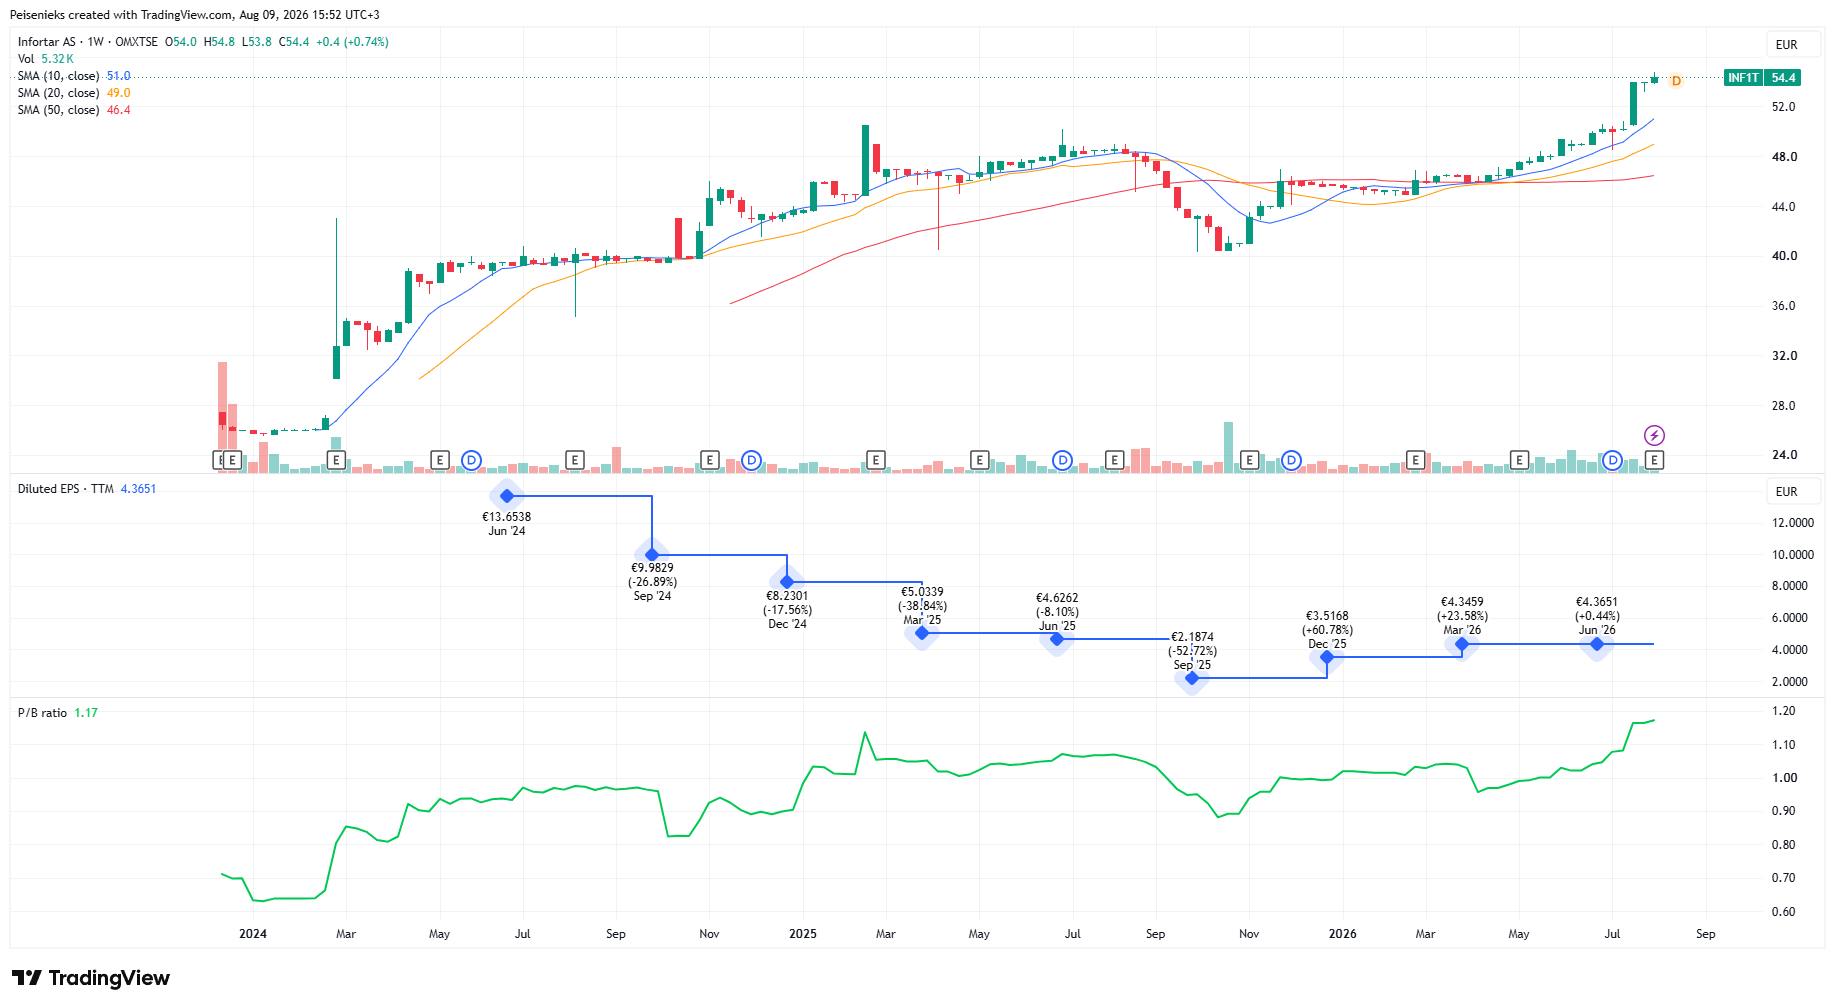Image resolution: width=1835 pixels, height=1008 pixels.
Task: Click the TradingView logo
Action: click(91, 978)
